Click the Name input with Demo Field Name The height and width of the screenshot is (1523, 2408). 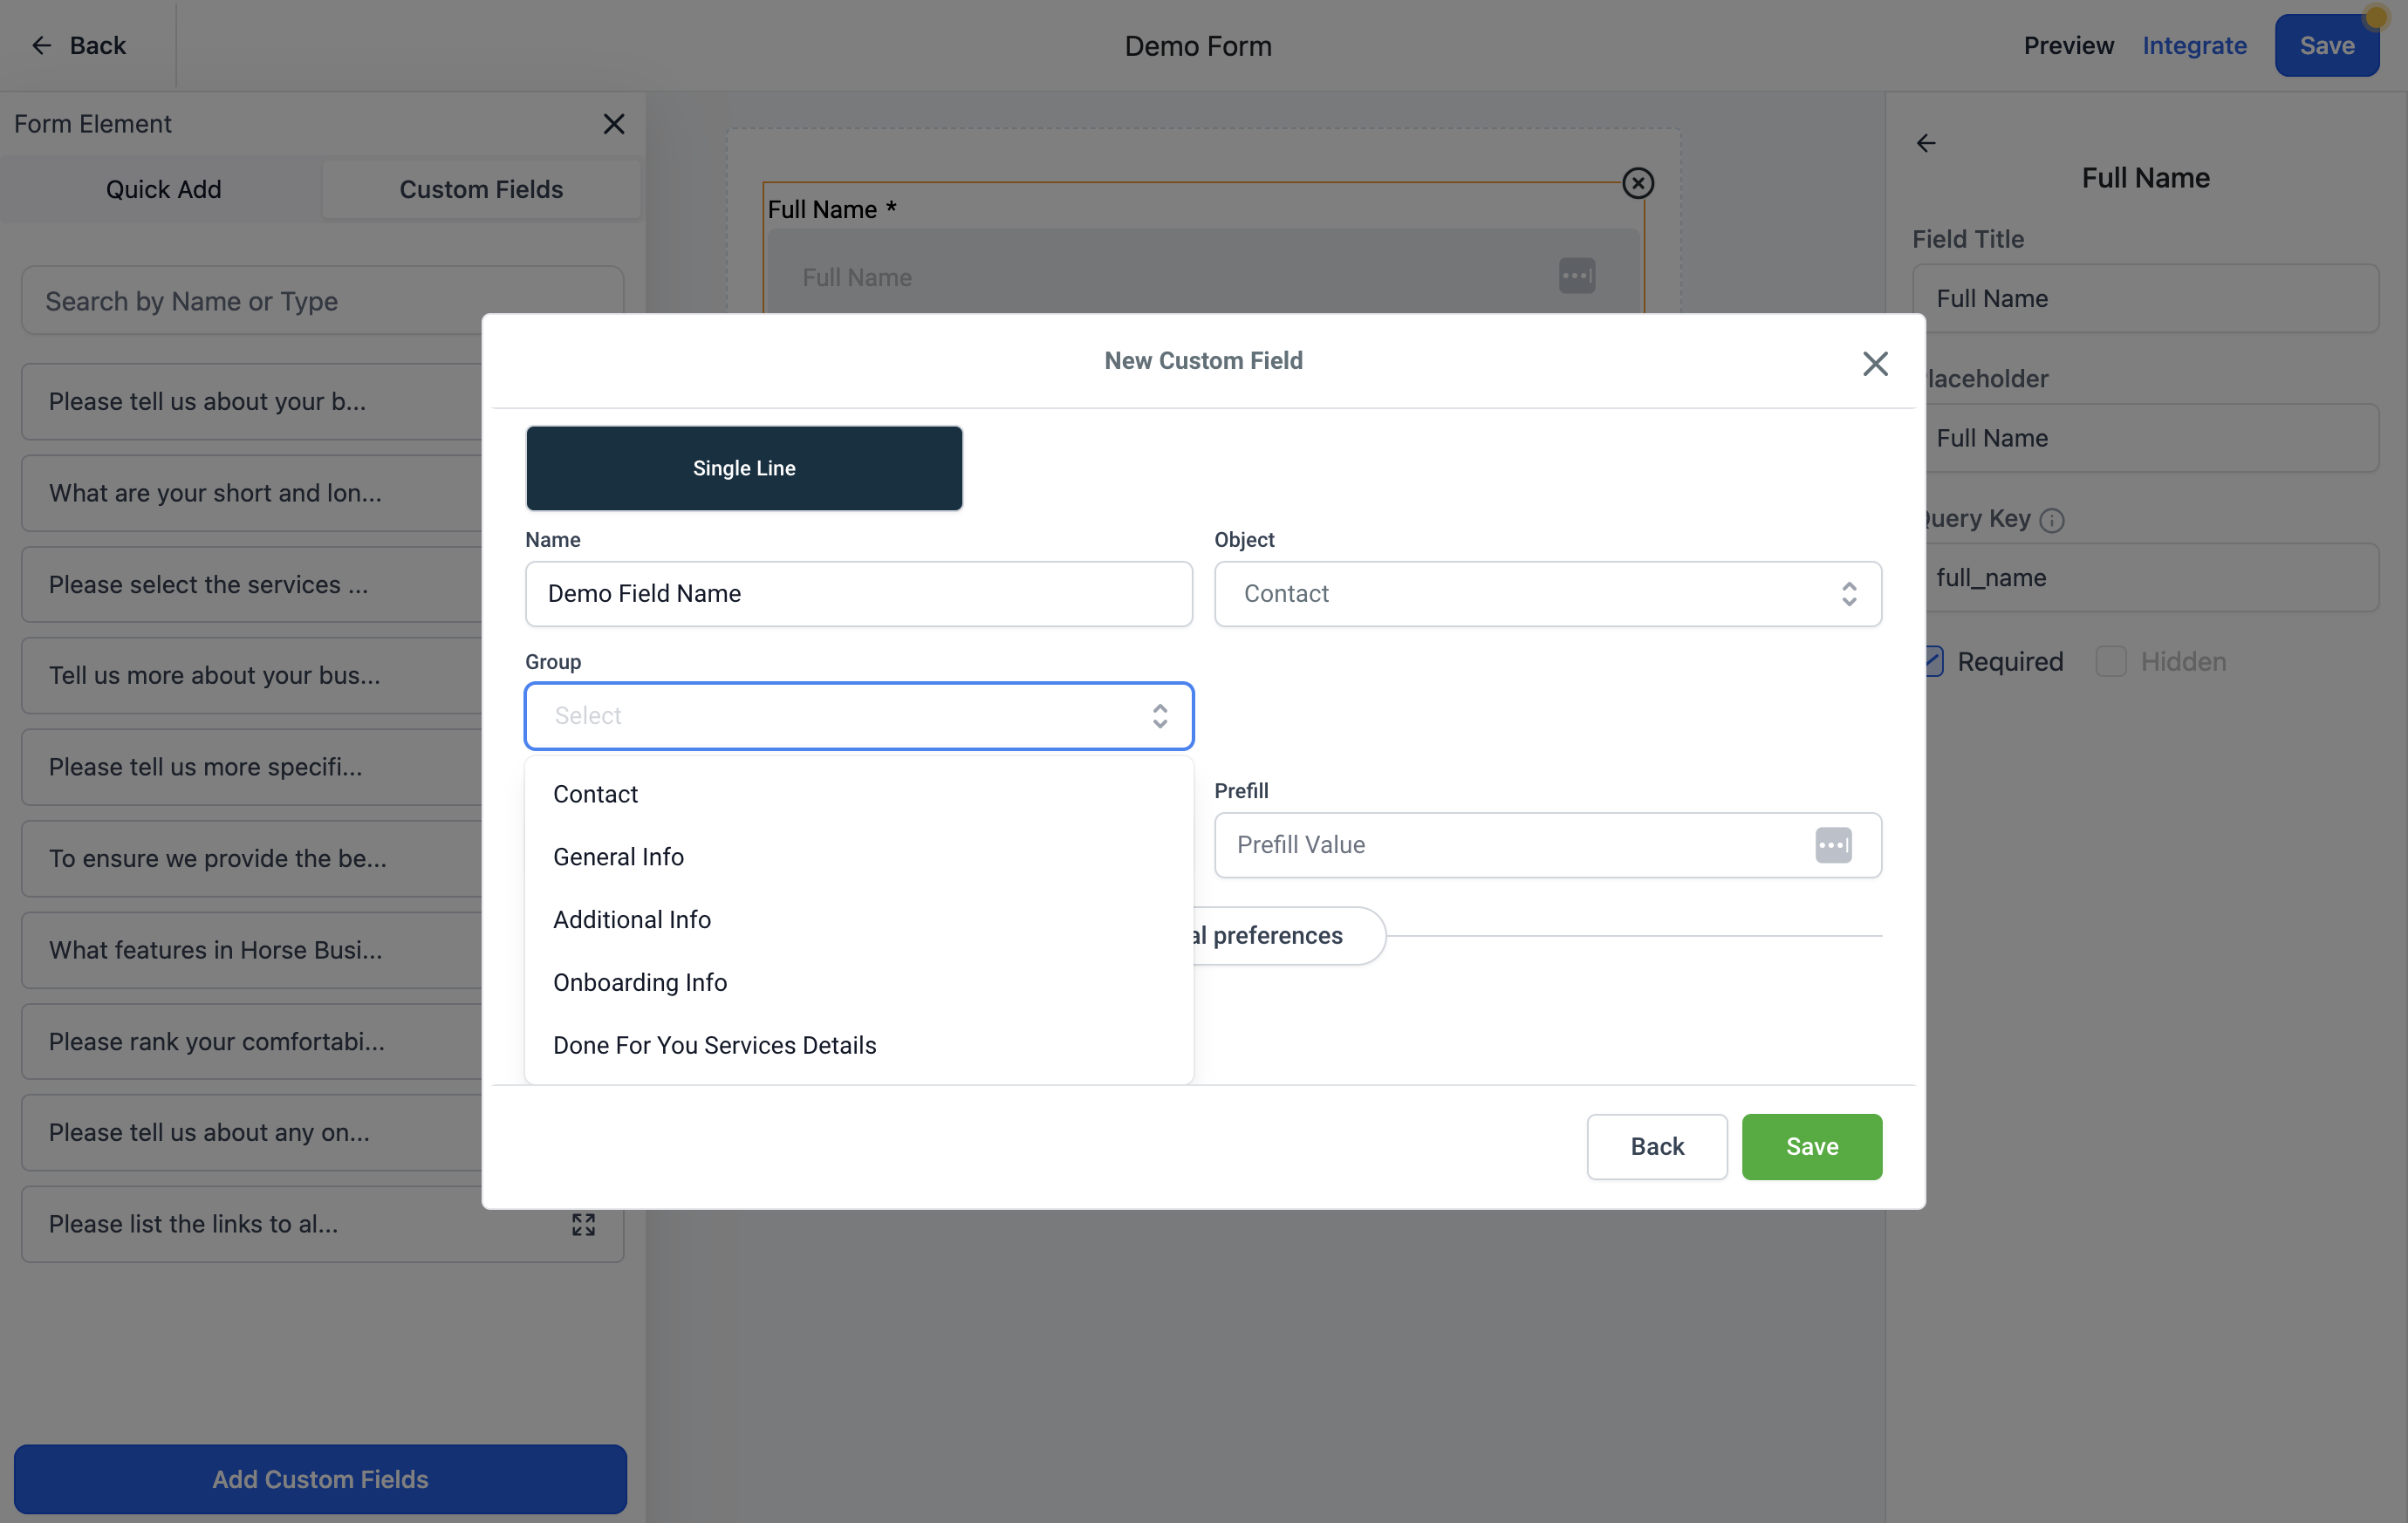tap(859, 594)
